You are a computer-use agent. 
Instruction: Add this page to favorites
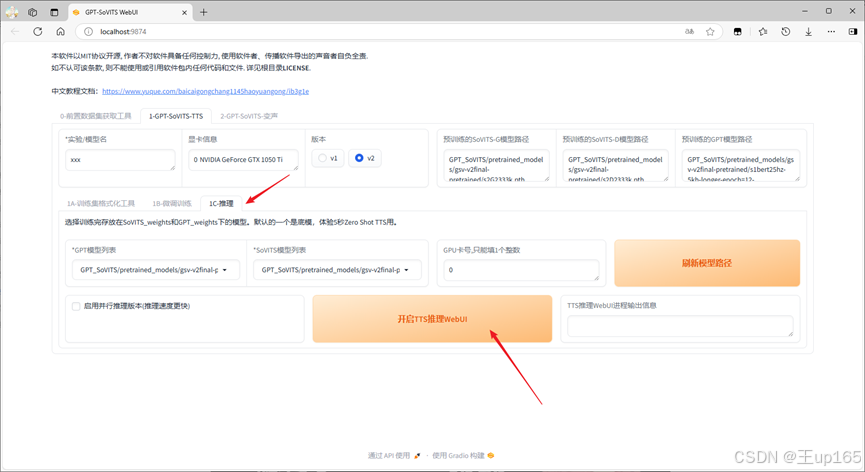(x=710, y=31)
